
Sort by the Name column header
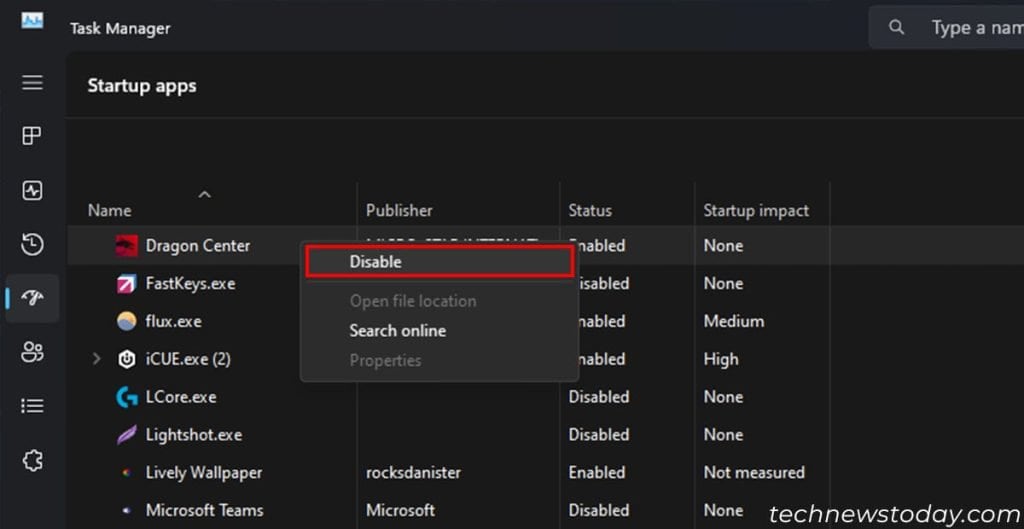(110, 210)
